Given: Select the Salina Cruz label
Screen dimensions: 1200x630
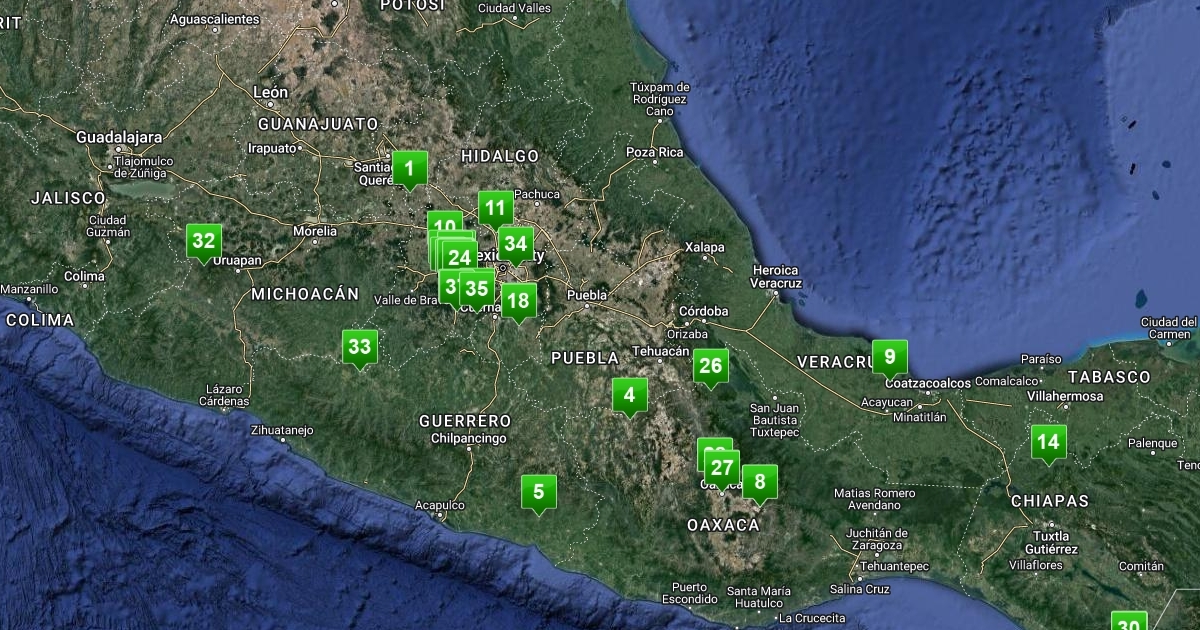Looking at the screenshot, I should coord(859,590).
